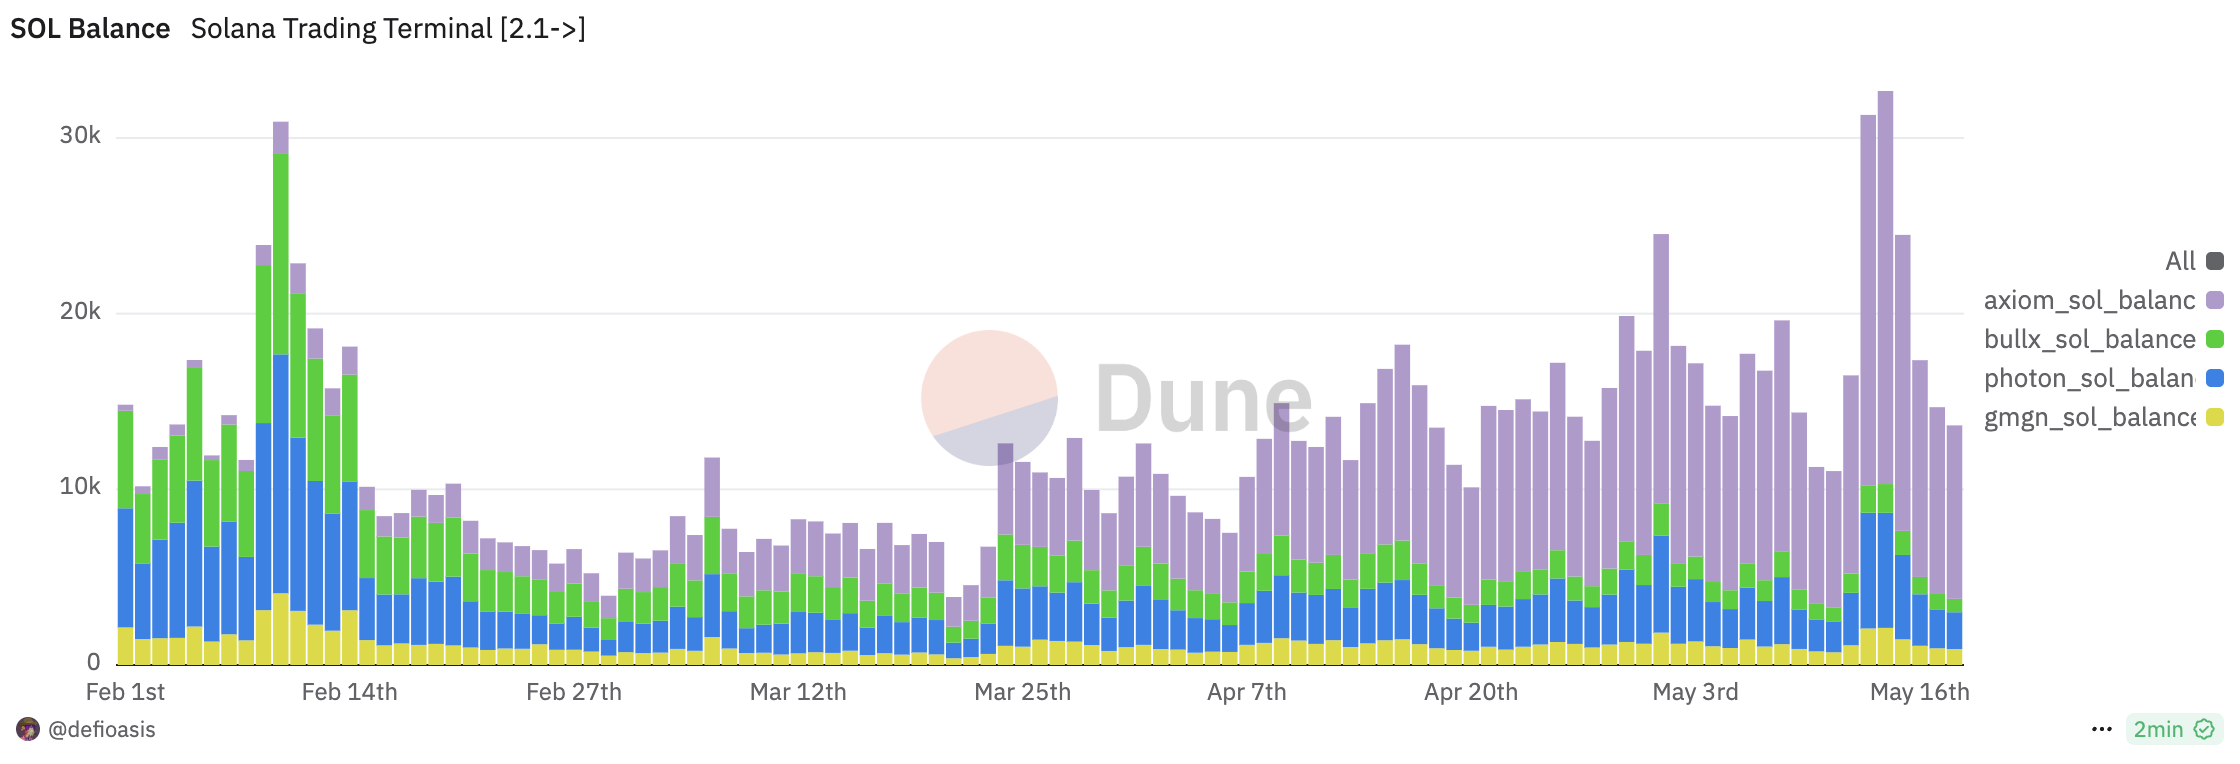Image resolution: width=2240 pixels, height=764 pixels.
Task: Click the SOL Balance chart title
Action: pyautogui.click(x=90, y=28)
